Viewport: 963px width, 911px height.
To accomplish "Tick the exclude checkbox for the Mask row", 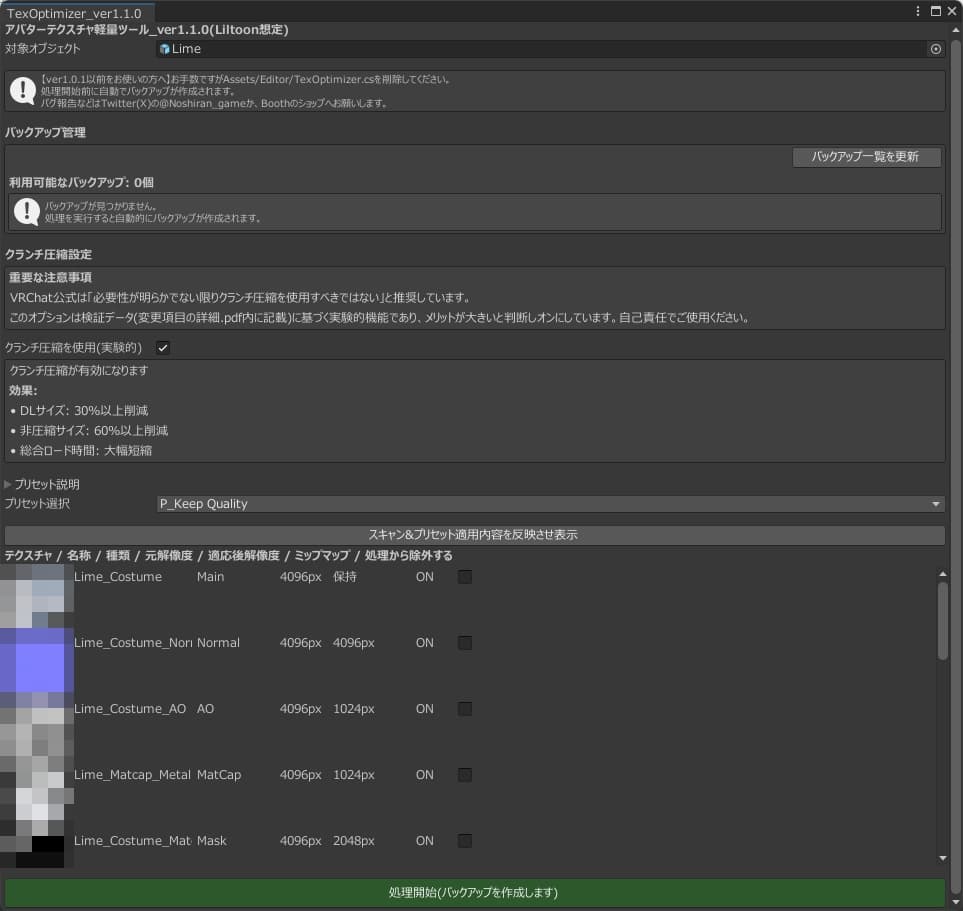I will point(465,840).
